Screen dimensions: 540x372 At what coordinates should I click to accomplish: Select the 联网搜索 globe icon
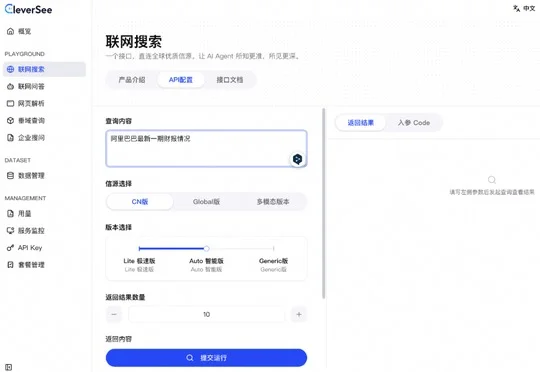pyautogui.click(x=10, y=69)
